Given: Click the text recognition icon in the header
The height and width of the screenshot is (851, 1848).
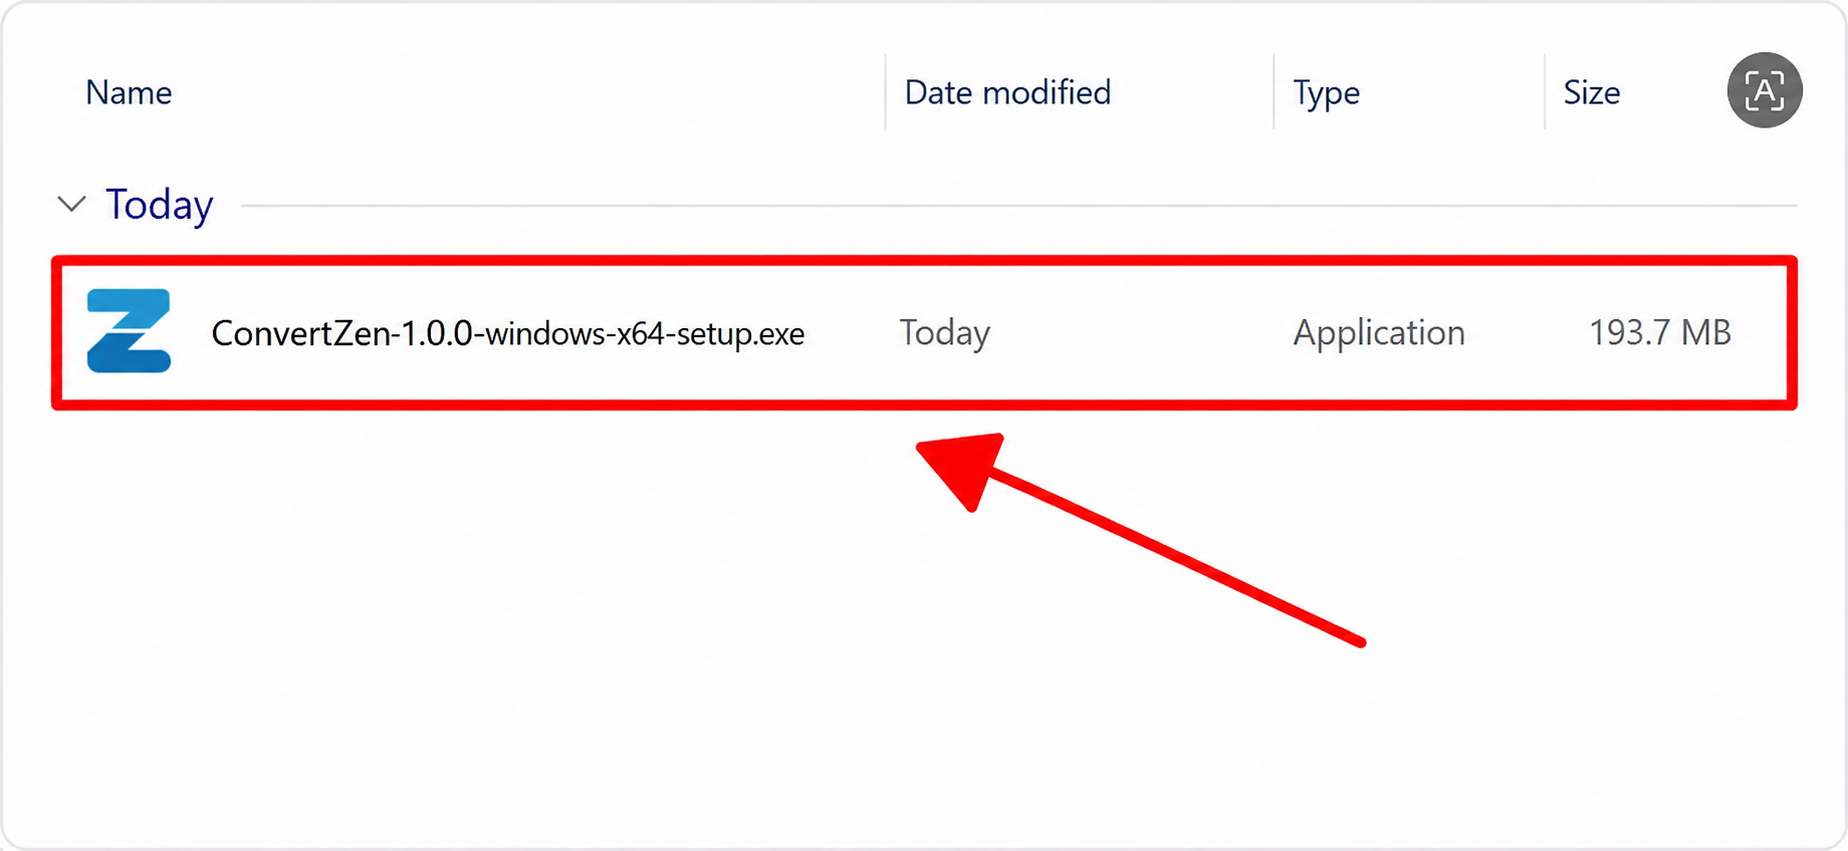Looking at the screenshot, I should pyautogui.click(x=1764, y=90).
